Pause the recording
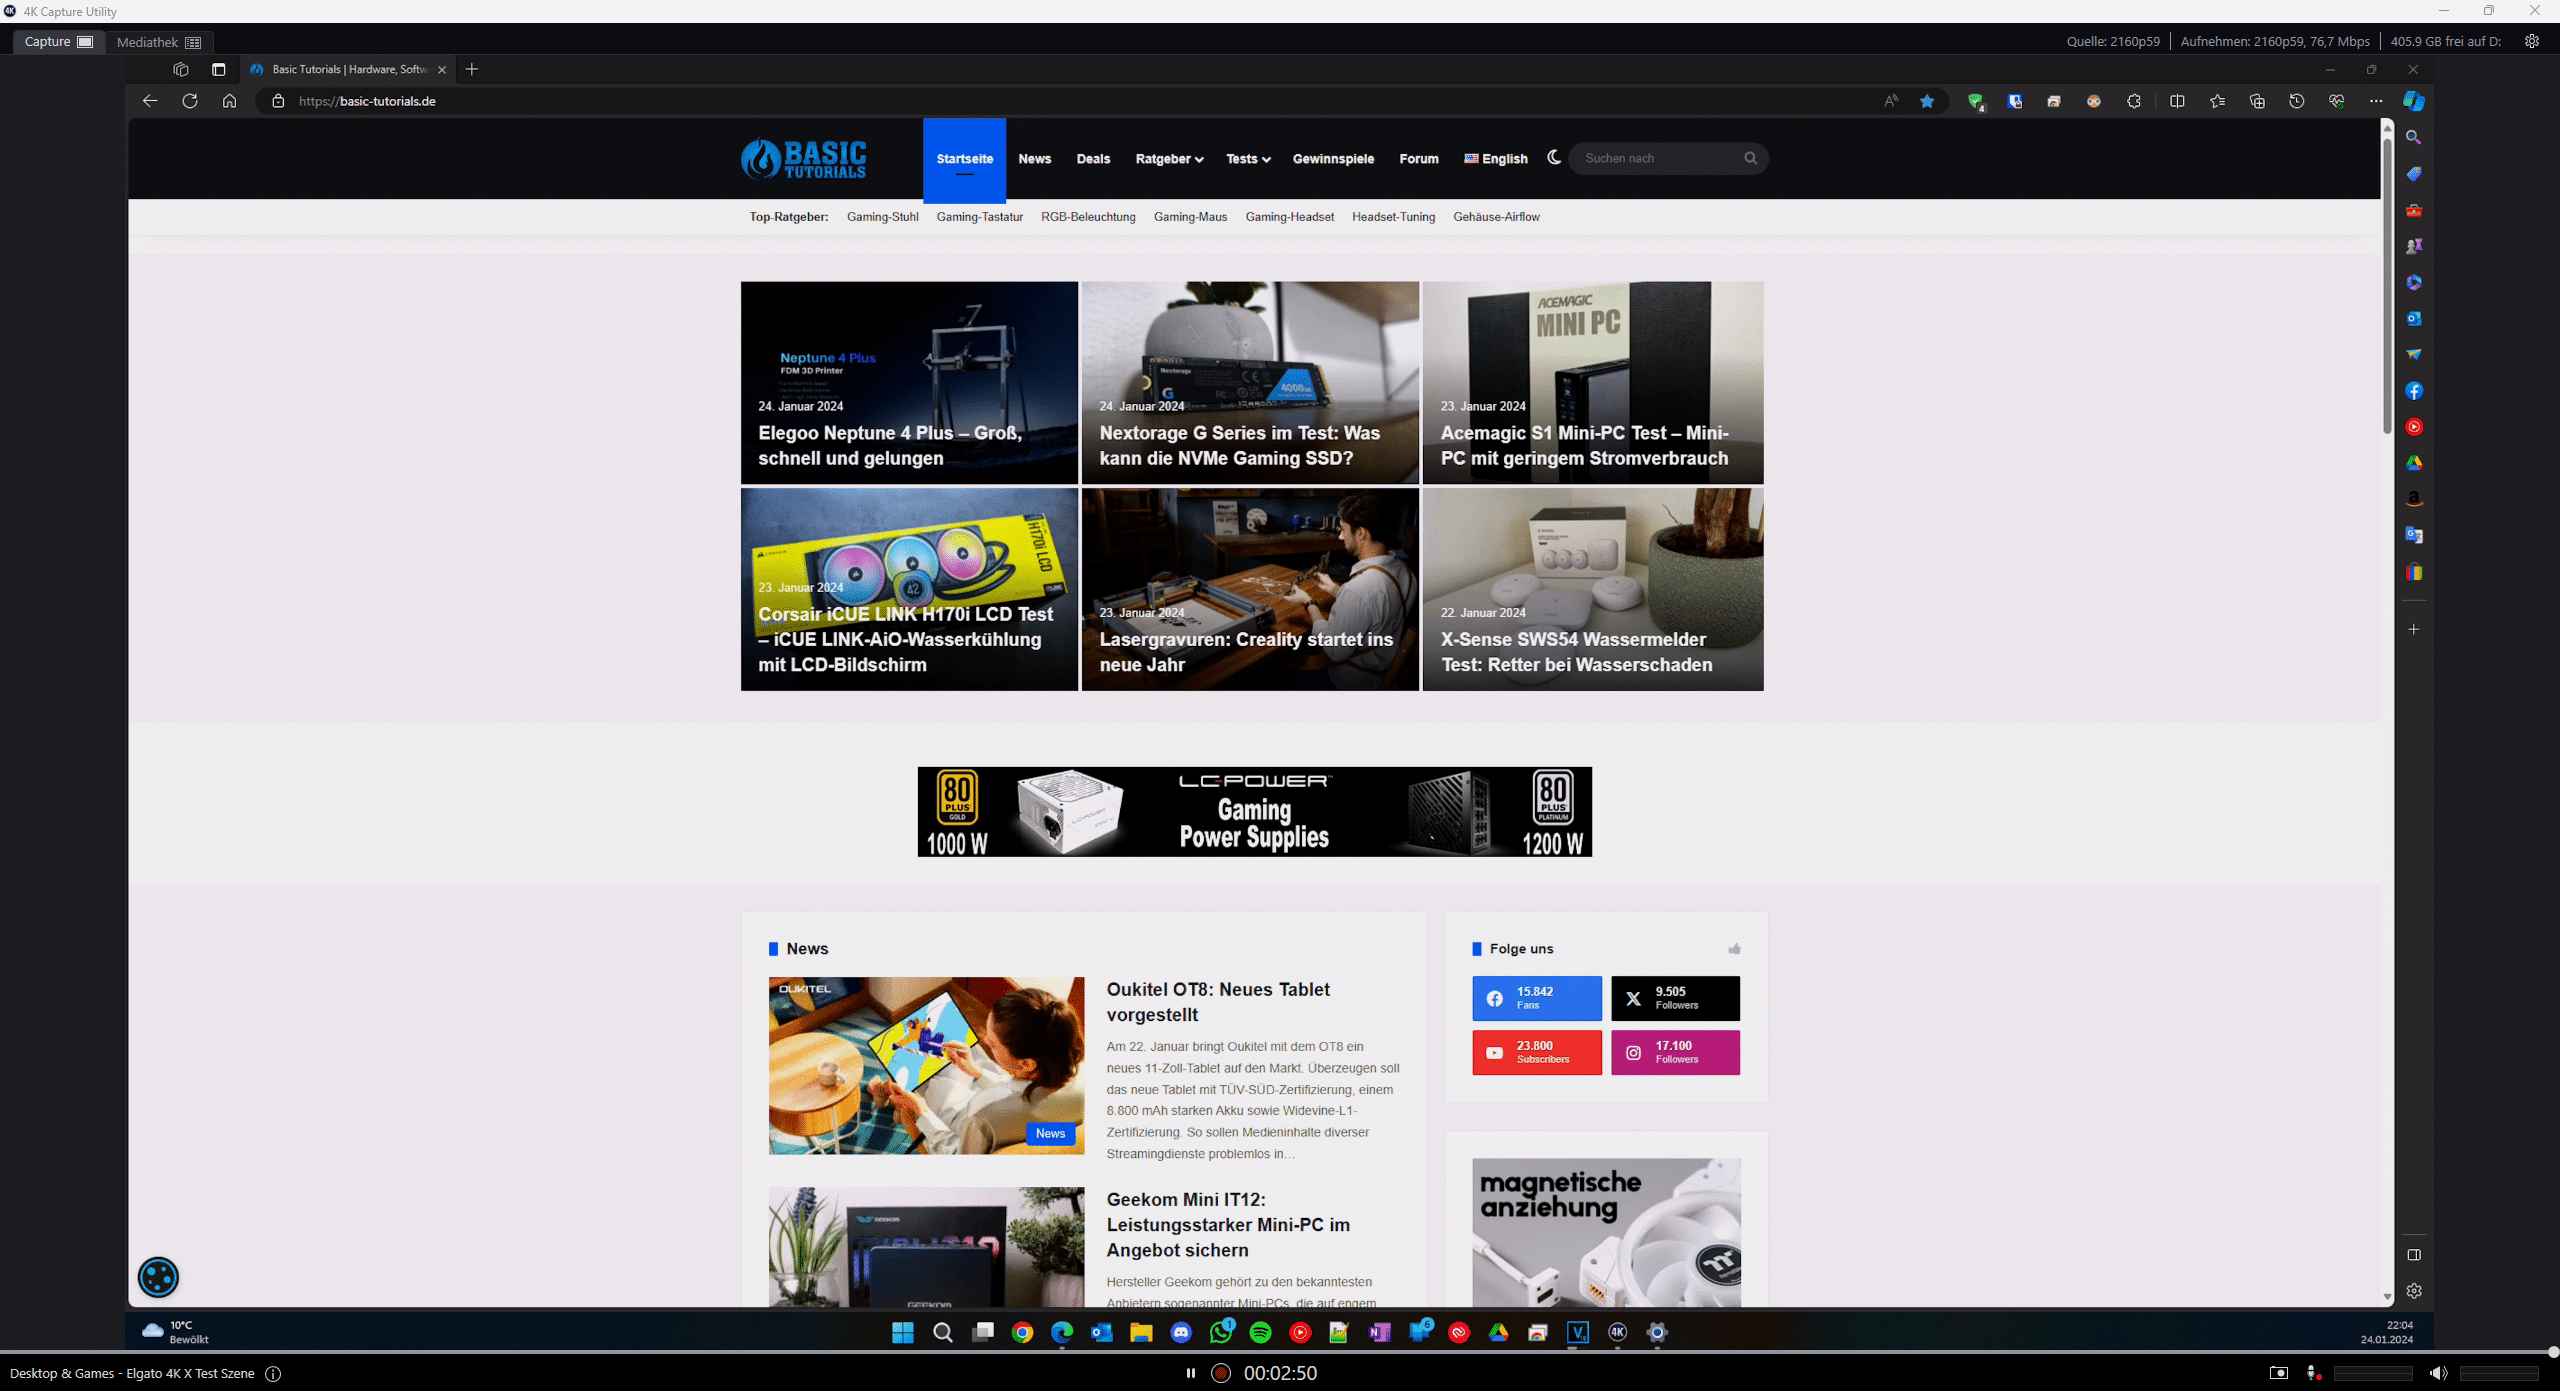This screenshot has width=2560, height=1391. pyautogui.click(x=1190, y=1373)
